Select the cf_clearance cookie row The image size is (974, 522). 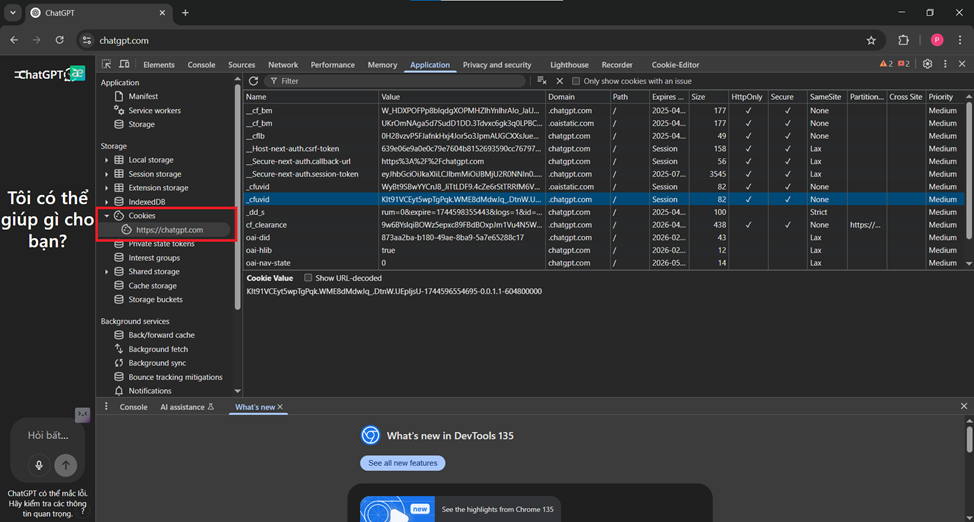pyautogui.click(x=604, y=225)
